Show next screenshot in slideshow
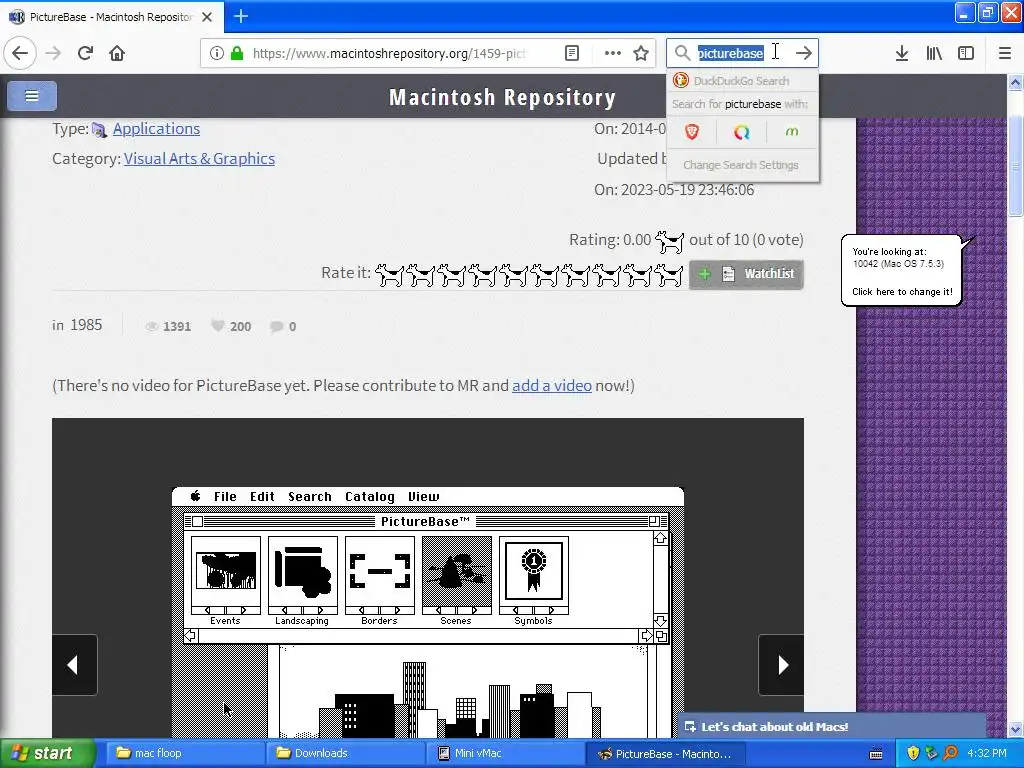 point(781,665)
